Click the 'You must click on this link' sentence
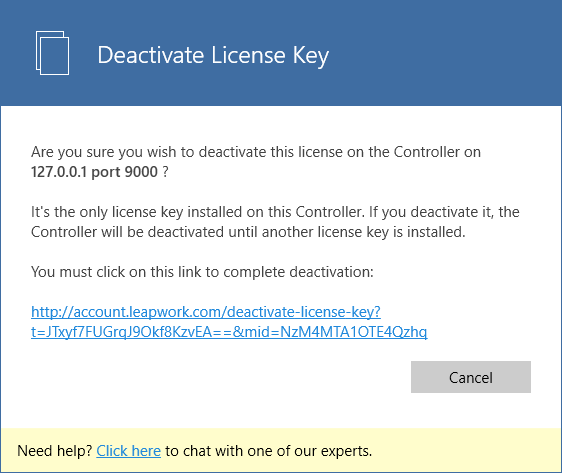Viewport: 562px width, 473px height. pos(202,272)
